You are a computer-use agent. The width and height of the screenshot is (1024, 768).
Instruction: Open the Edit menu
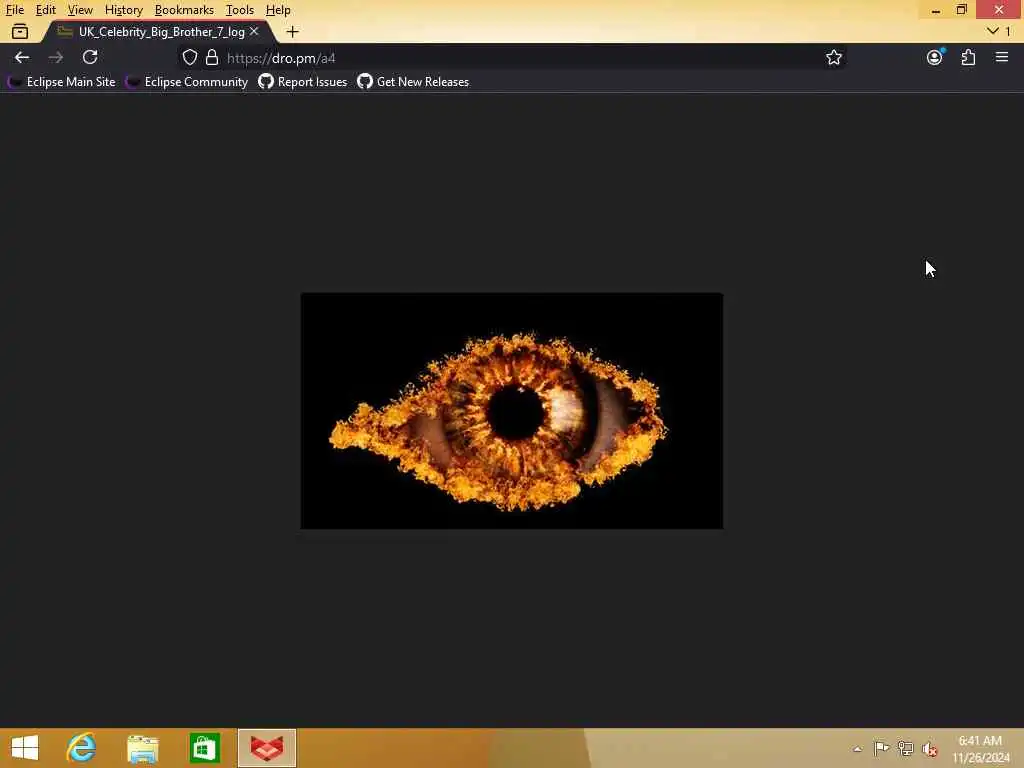tap(45, 10)
